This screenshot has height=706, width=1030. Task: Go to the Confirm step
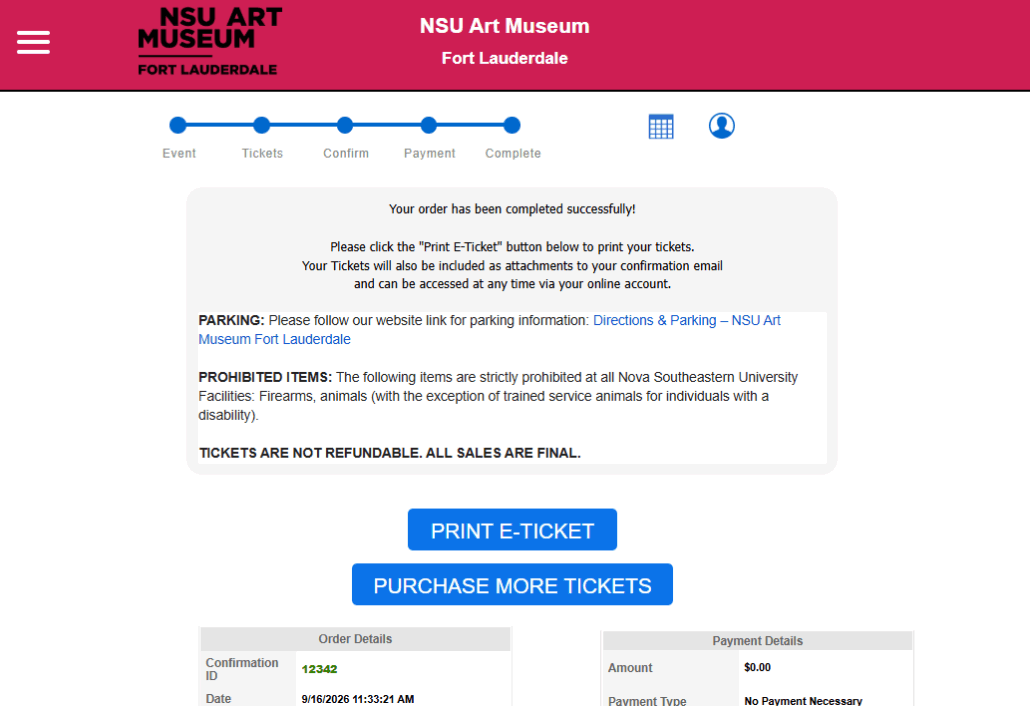point(345,125)
